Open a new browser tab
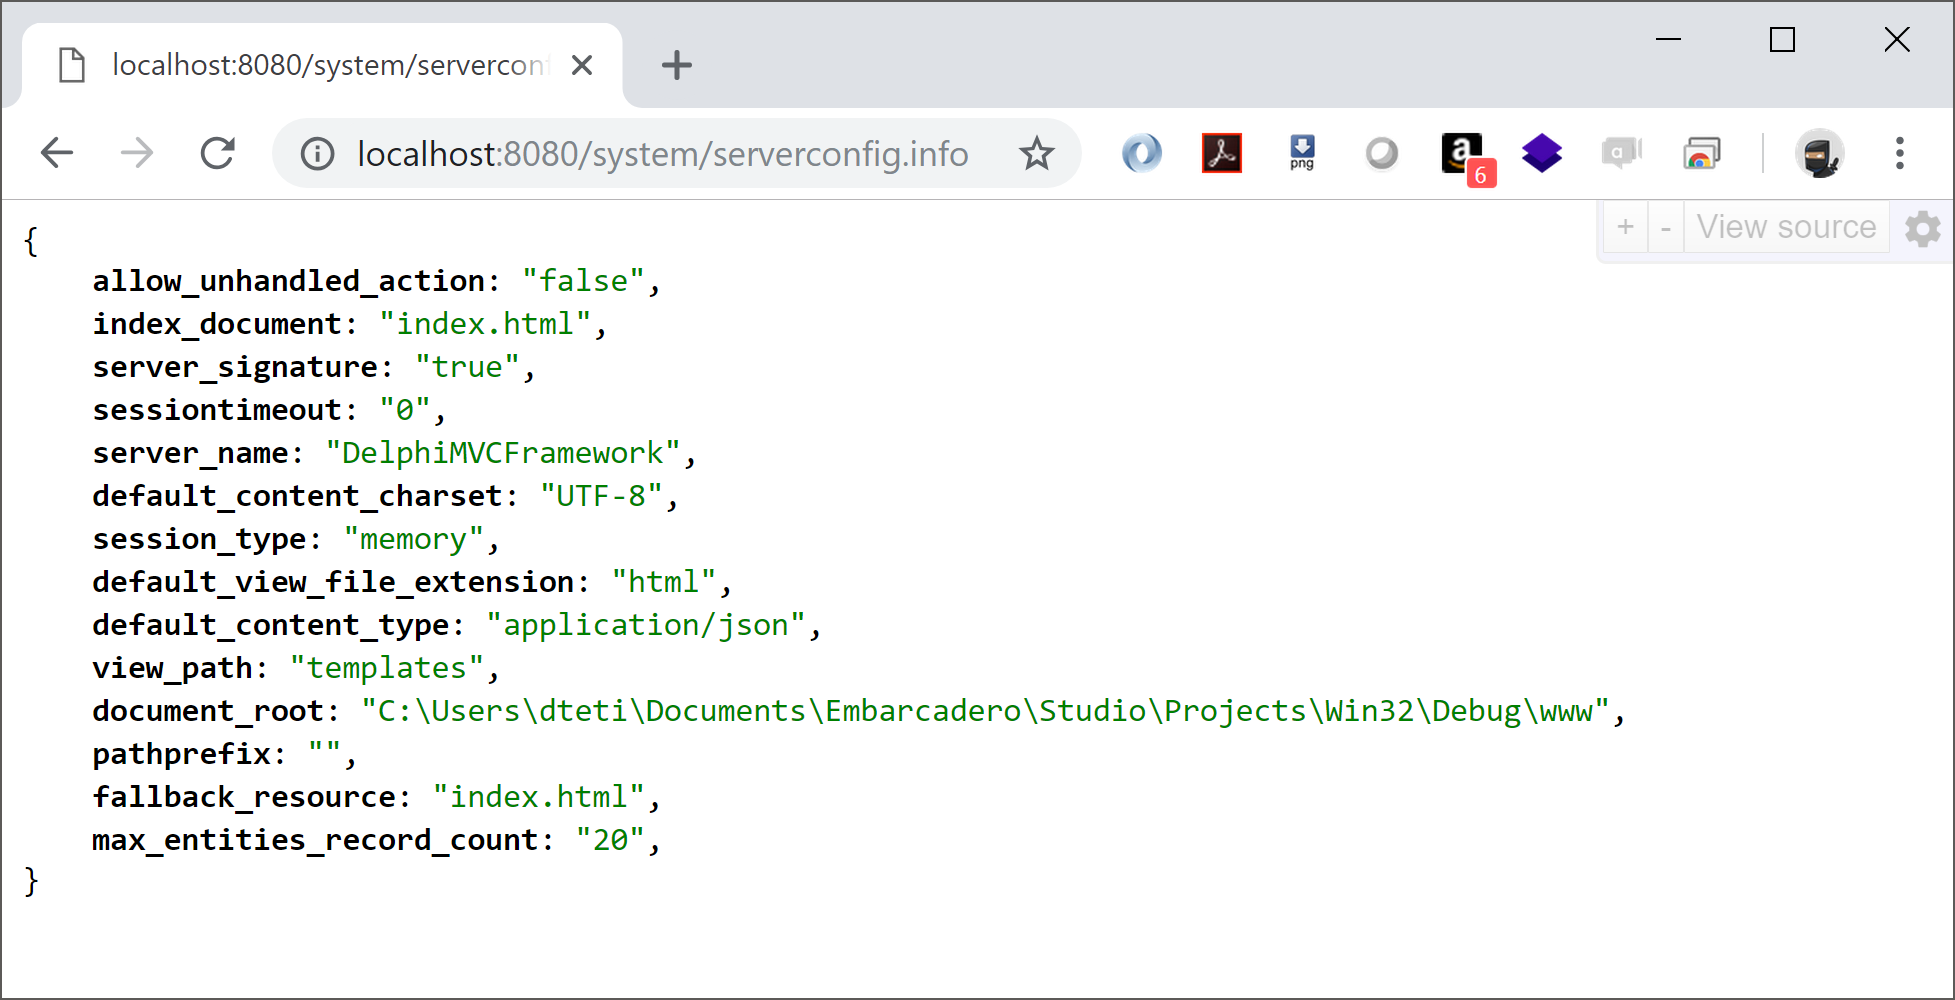 pos(677,66)
